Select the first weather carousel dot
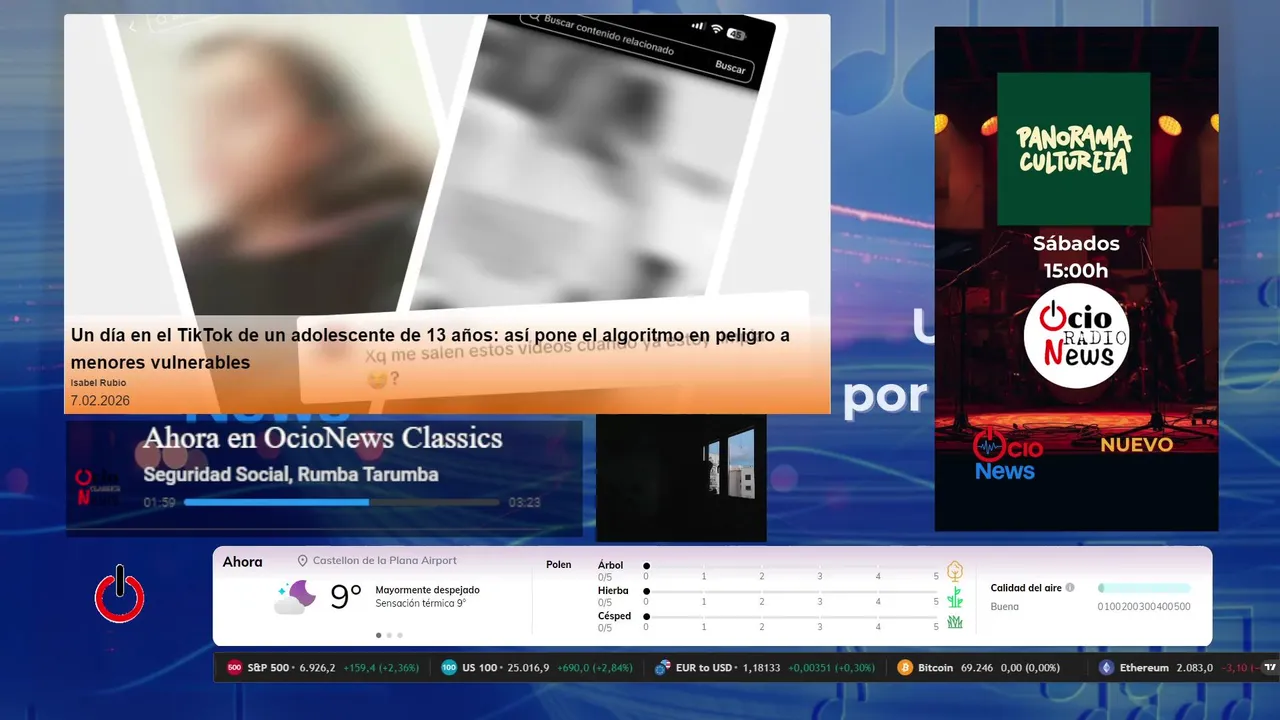The height and width of the screenshot is (720, 1280). tap(378, 635)
